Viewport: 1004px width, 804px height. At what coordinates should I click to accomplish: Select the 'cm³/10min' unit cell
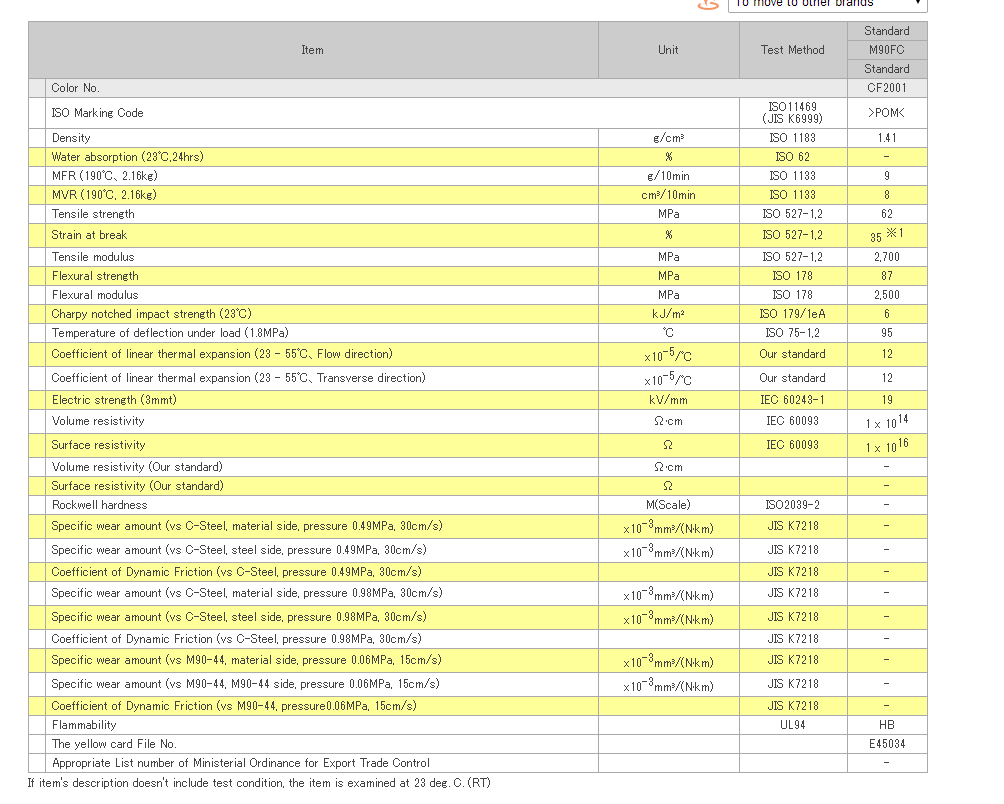[x=668, y=195]
